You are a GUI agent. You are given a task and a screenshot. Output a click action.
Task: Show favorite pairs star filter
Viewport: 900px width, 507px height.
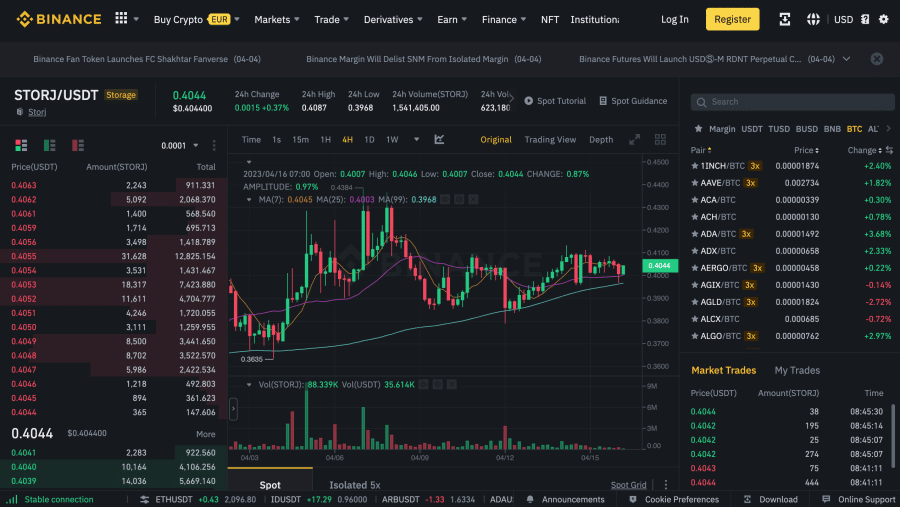(698, 129)
